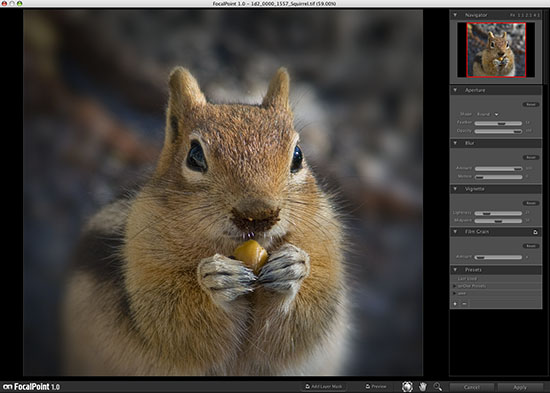Adjust the Vignette Midpoint slider
The width and height of the screenshot is (550, 393).
pyautogui.click(x=498, y=221)
